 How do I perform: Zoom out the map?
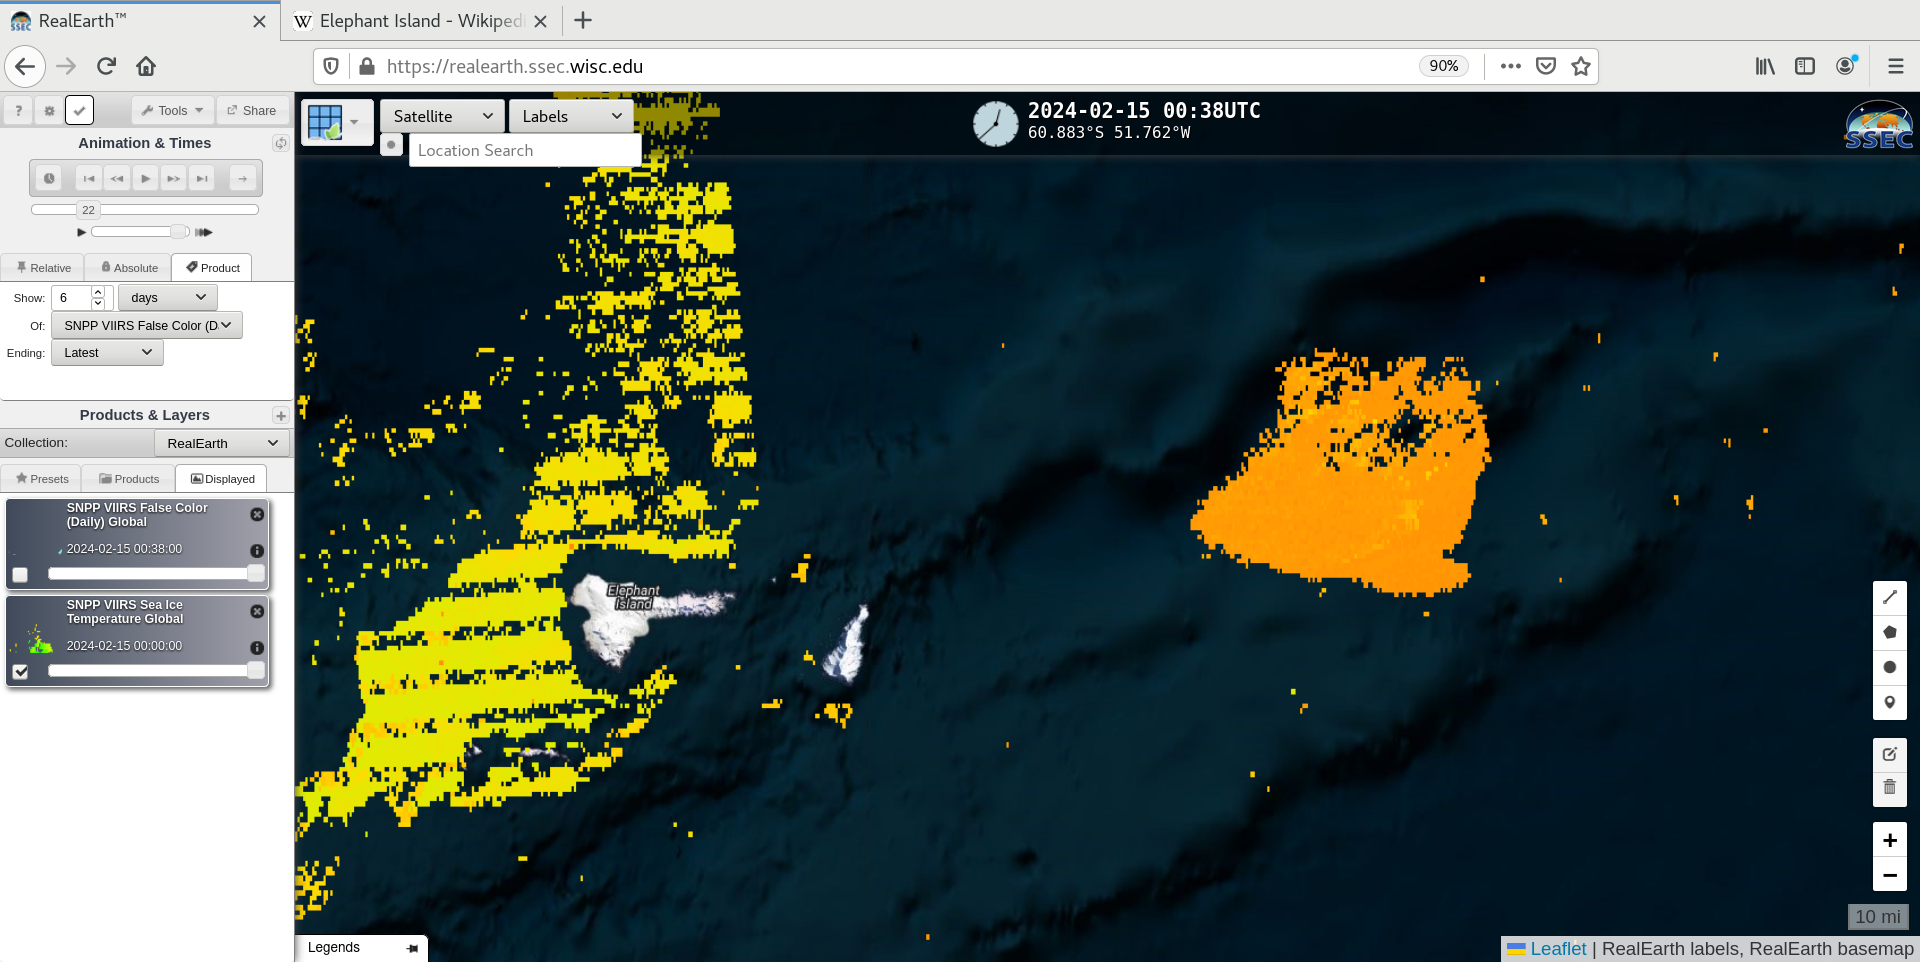pyautogui.click(x=1889, y=875)
